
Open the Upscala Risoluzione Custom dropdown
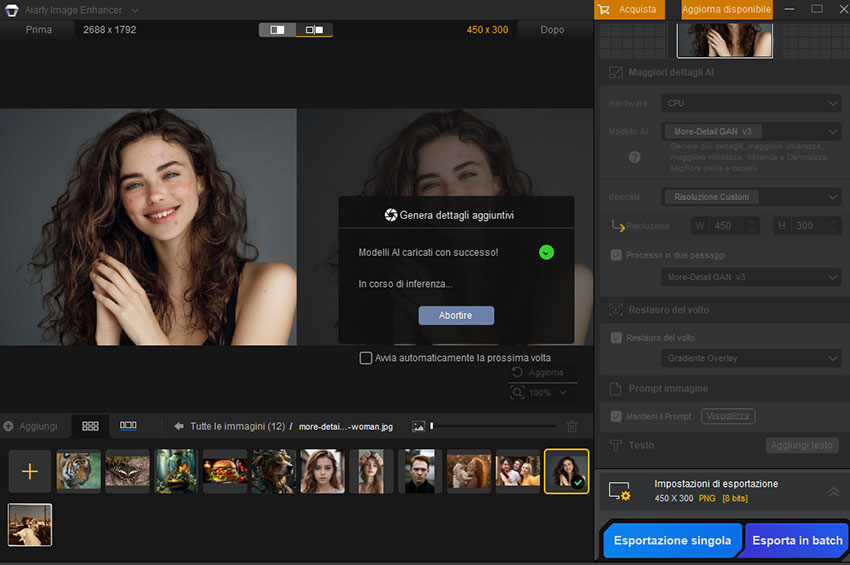[751, 197]
